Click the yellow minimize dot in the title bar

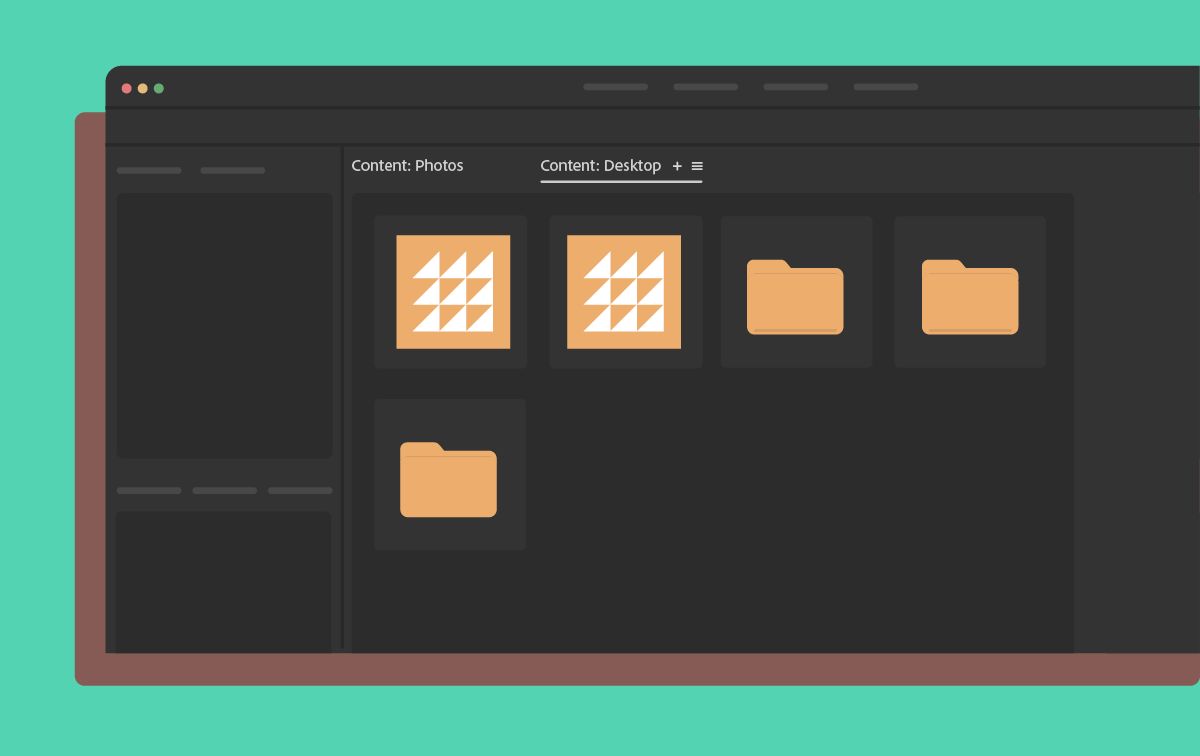143,88
